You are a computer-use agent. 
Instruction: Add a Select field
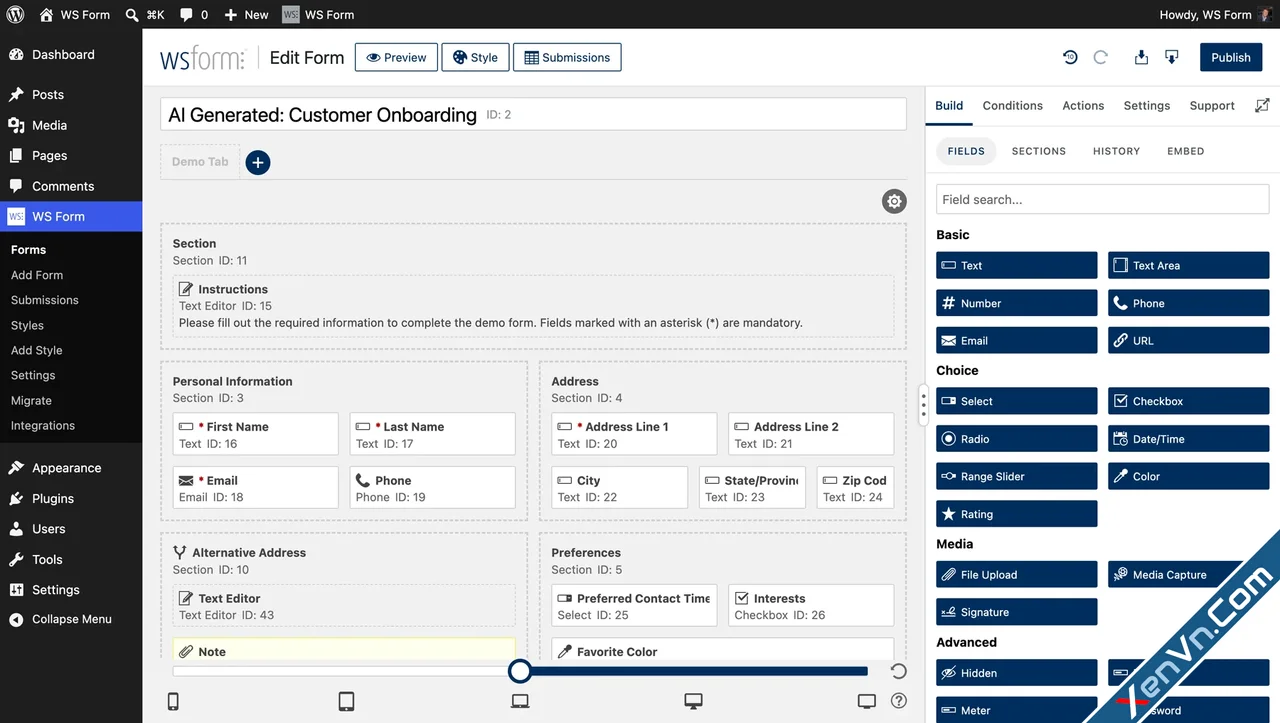pos(1016,401)
